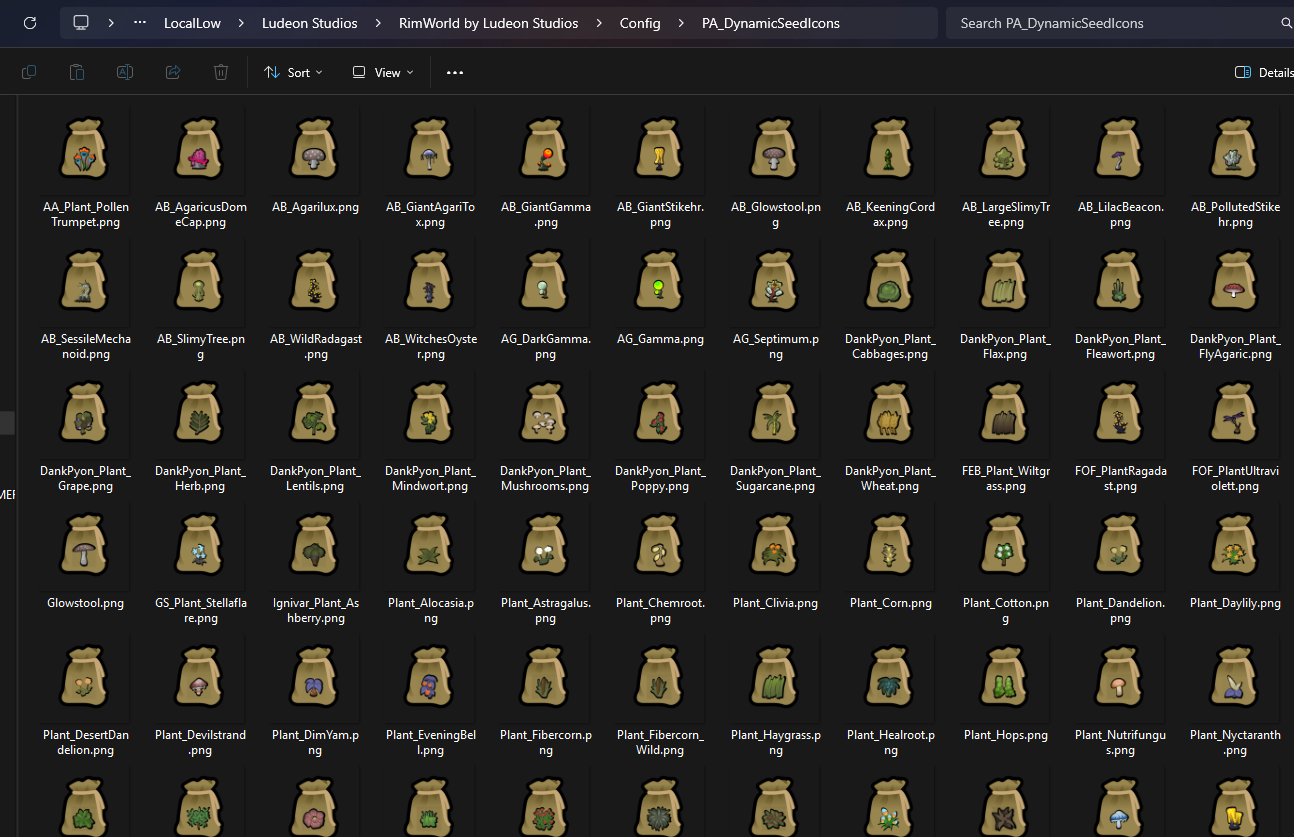This screenshot has width=1294, height=837.
Task: Select AB_AgaricusDomeCap.png seed bag icon
Action: pos(200,149)
